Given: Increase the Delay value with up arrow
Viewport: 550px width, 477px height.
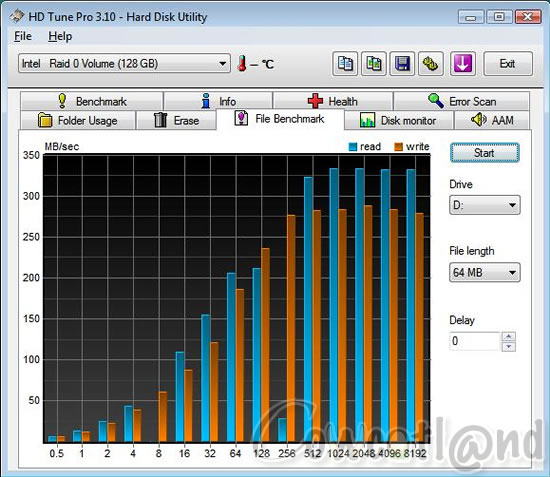Looking at the screenshot, I should 509,336.
